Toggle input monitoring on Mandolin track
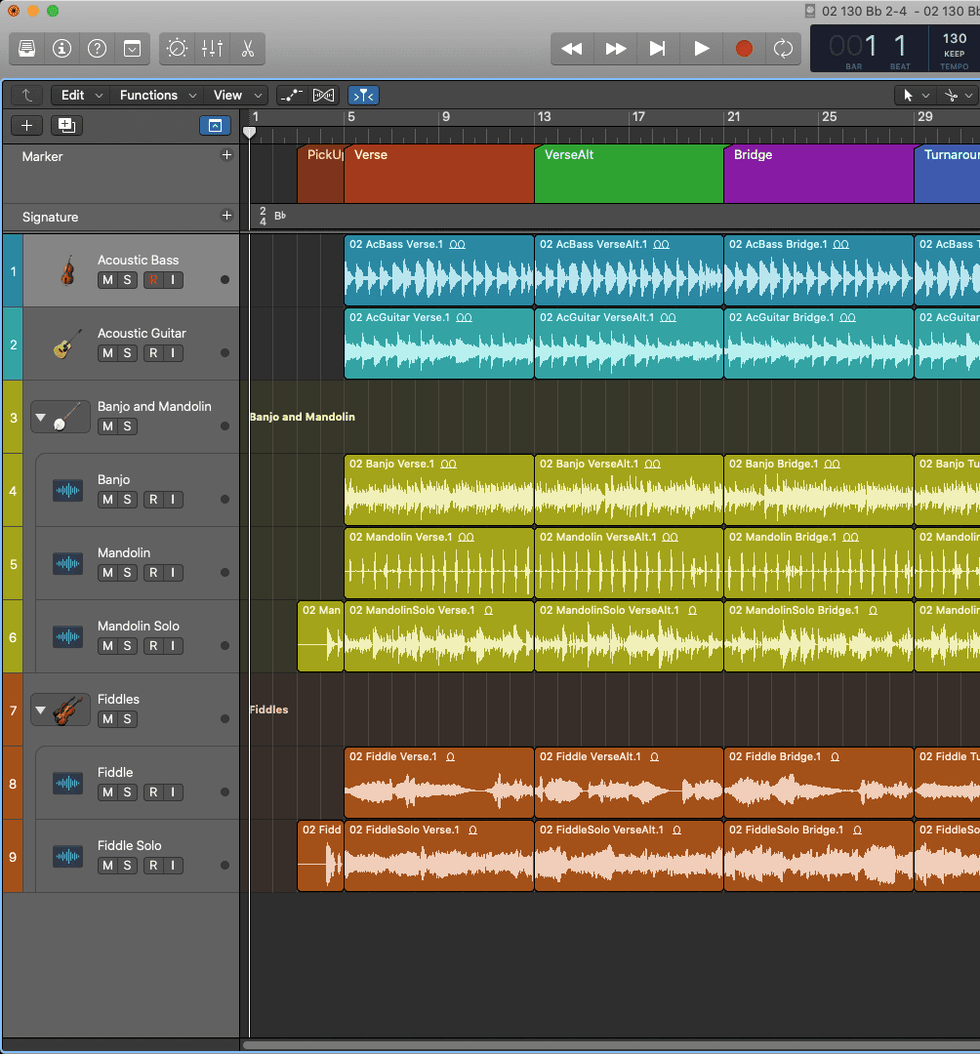The height and width of the screenshot is (1054, 980). (173, 573)
